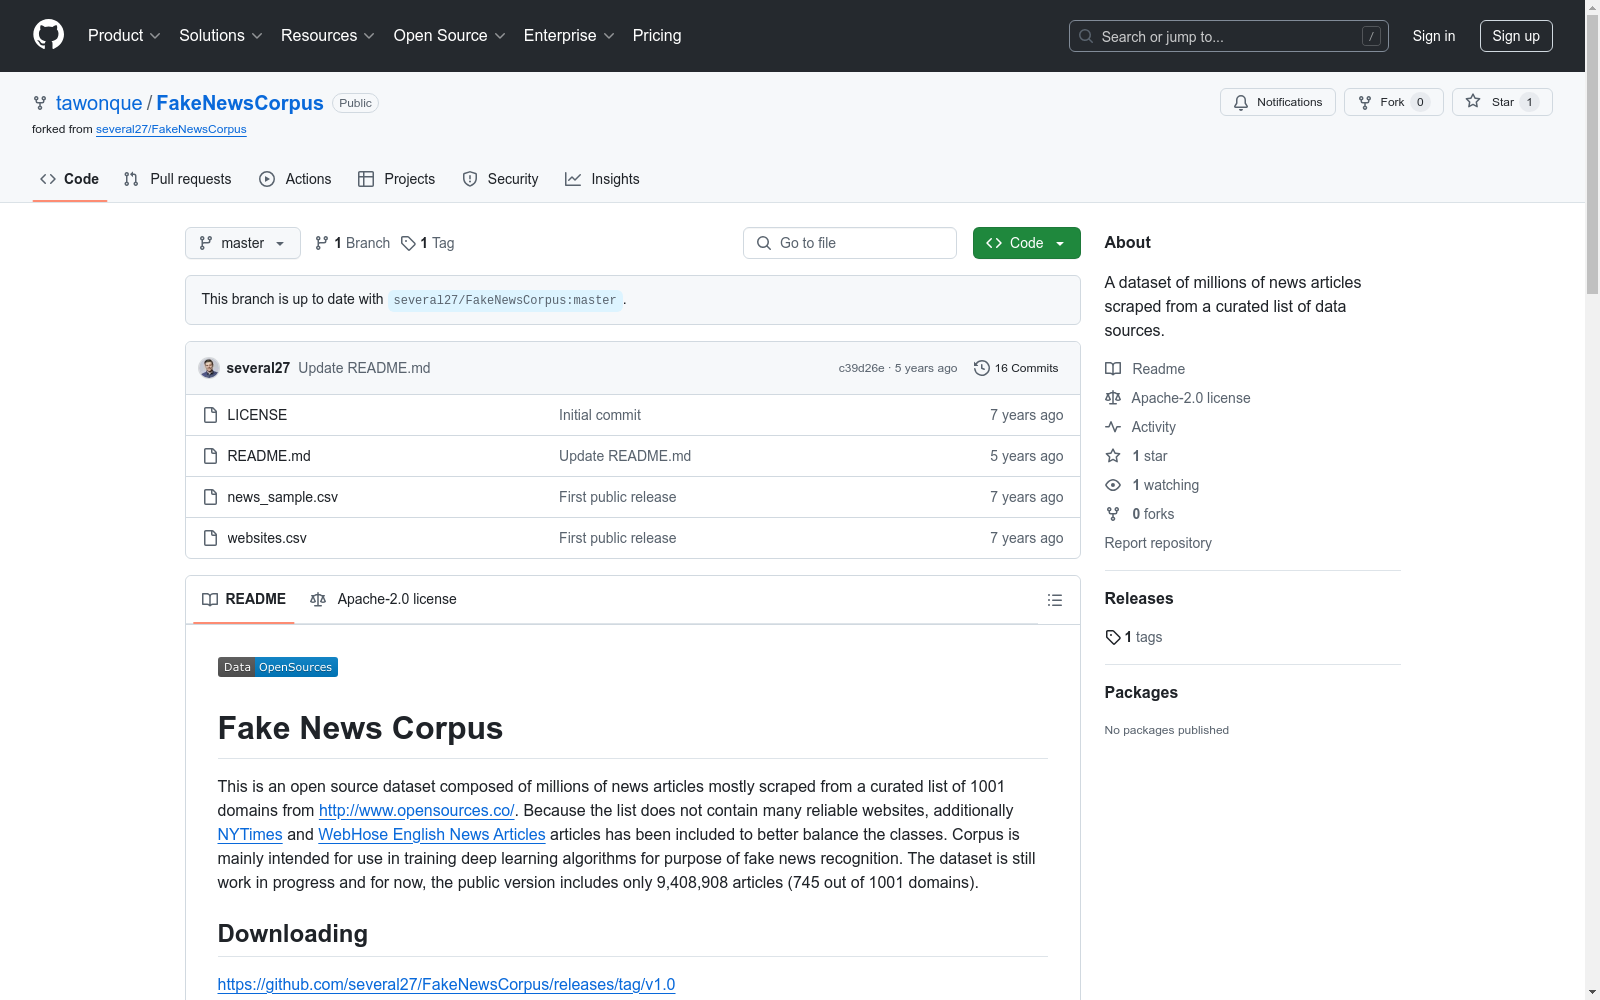The width and height of the screenshot is (1600, 1000).
Task: Switch to the Projects tab
Action: click(397, 179)
